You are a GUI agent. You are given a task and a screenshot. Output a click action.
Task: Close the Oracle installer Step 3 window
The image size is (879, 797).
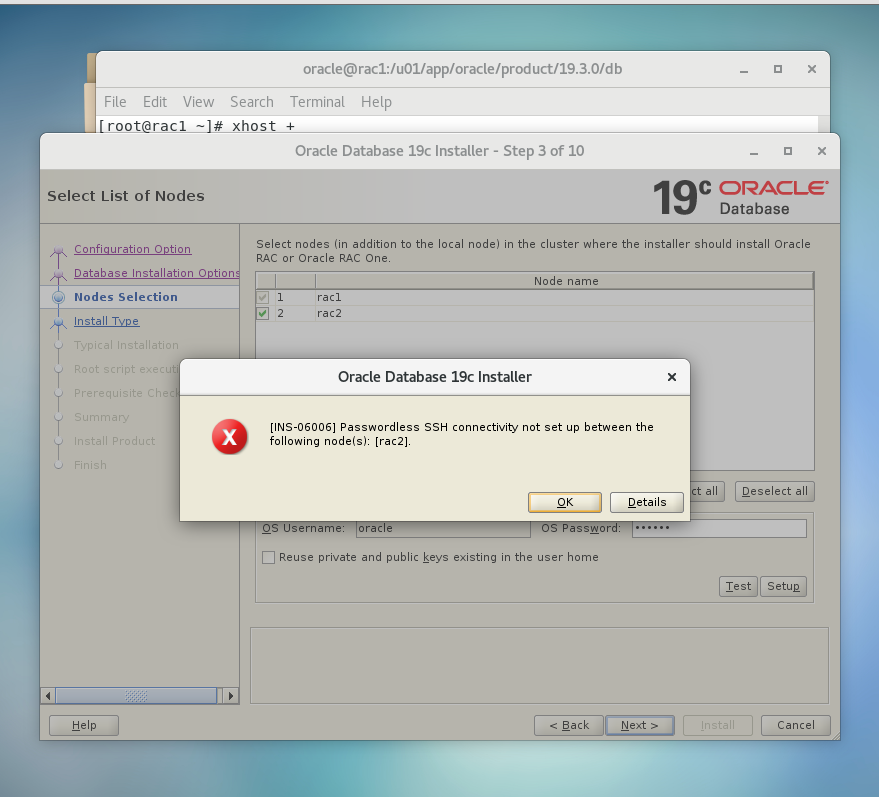(822, 151)
